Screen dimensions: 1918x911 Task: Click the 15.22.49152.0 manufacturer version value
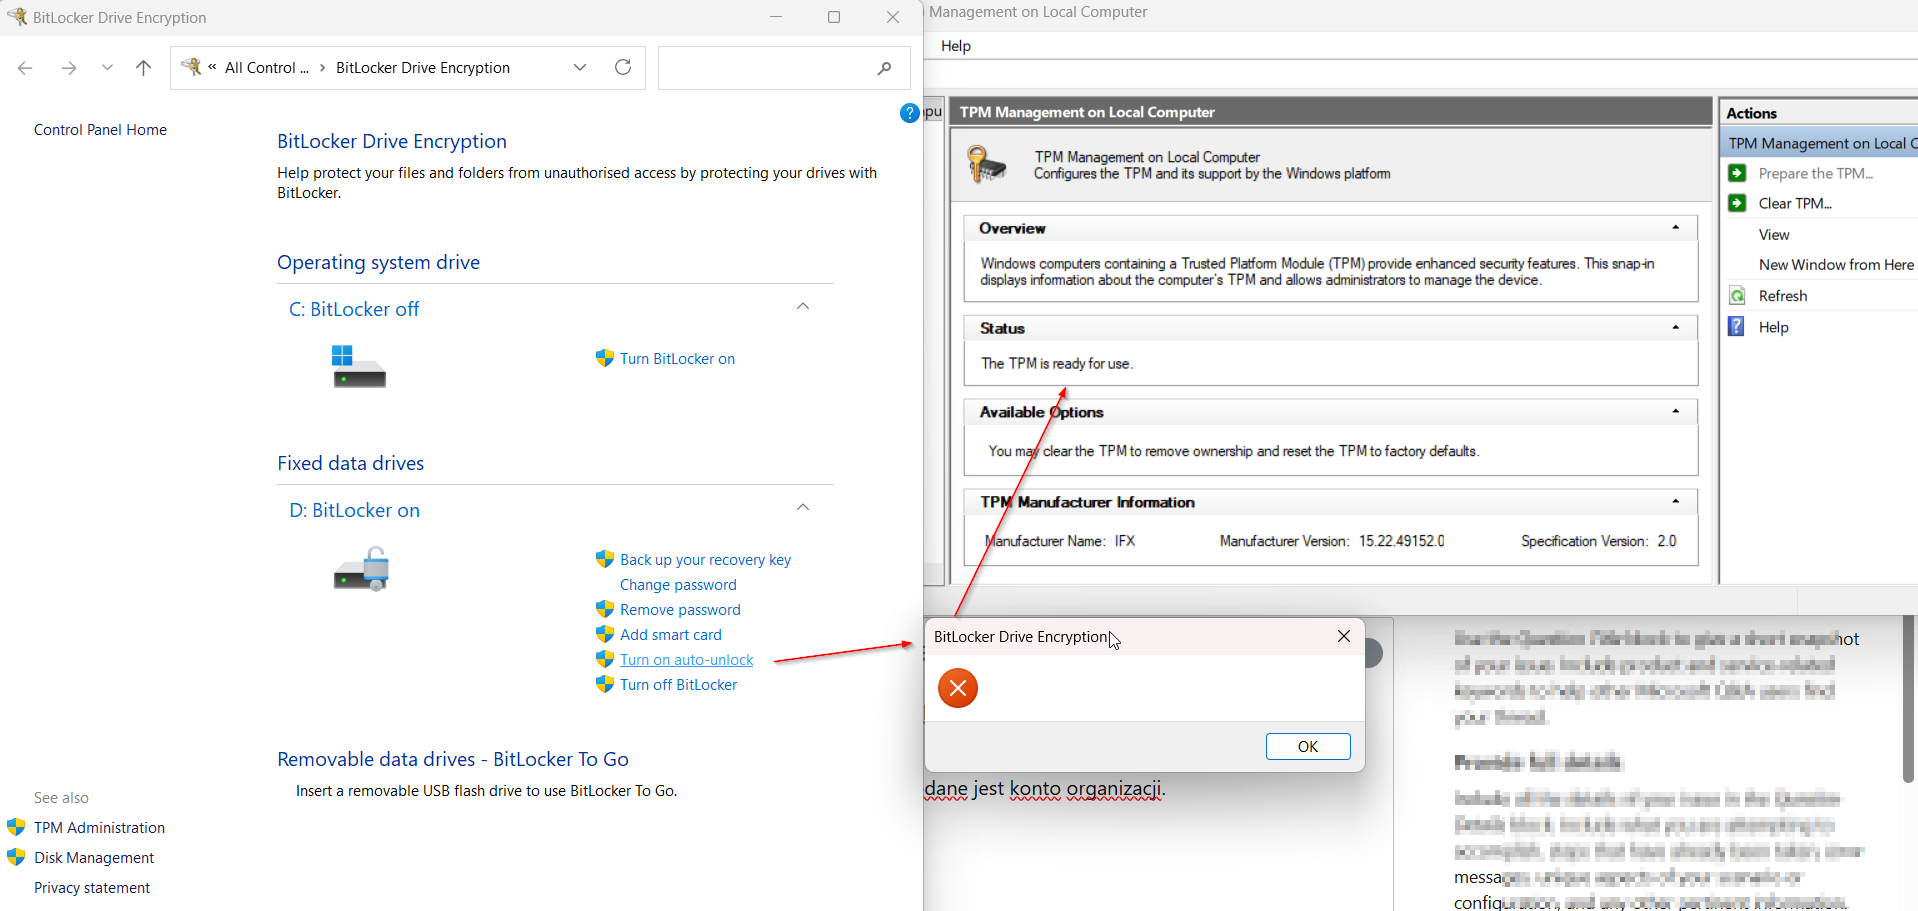point(1401,541)
